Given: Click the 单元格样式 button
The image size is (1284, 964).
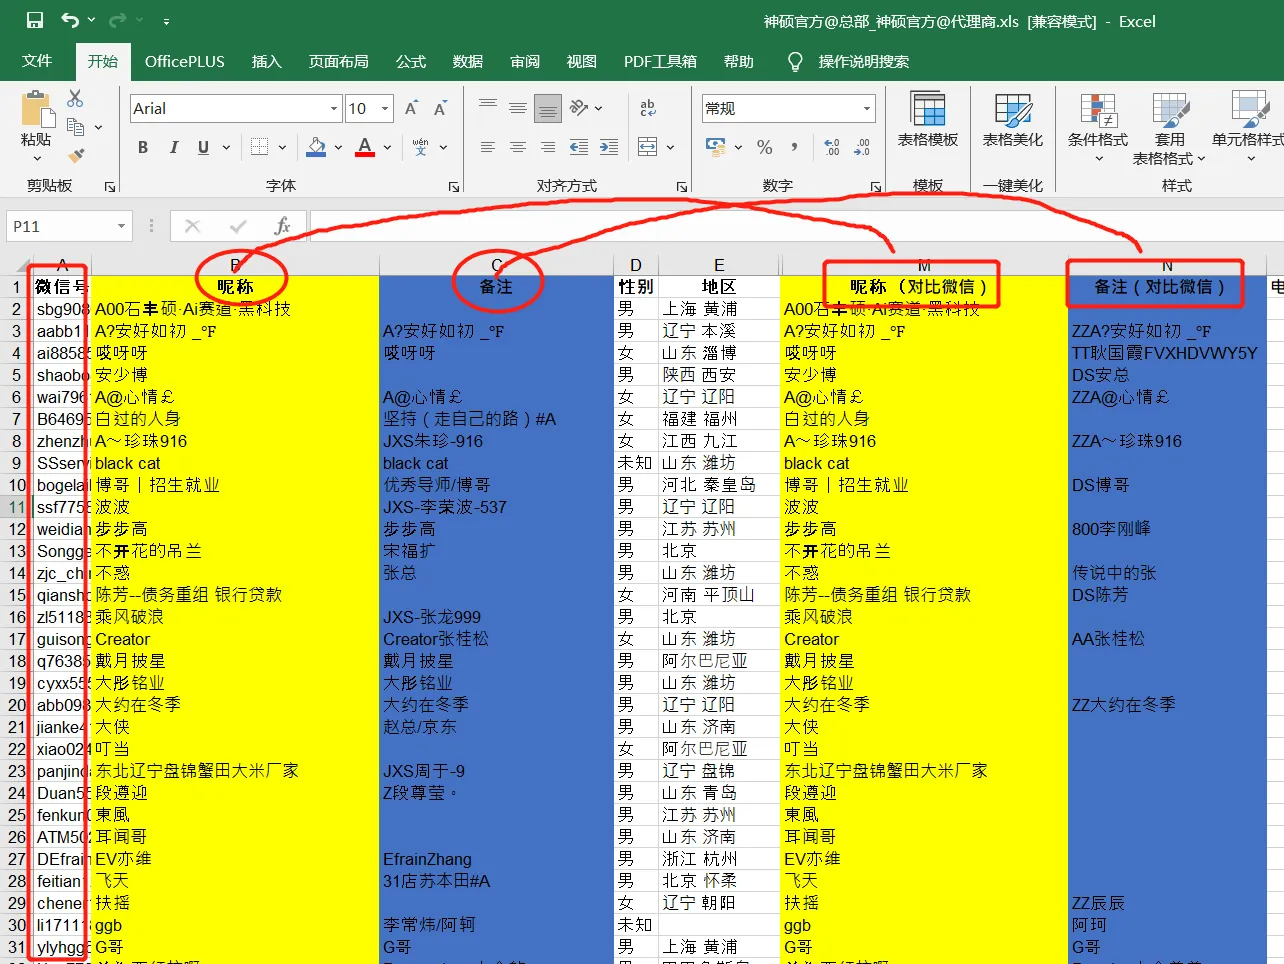Looking at the screenshot, I should 1249,129.
